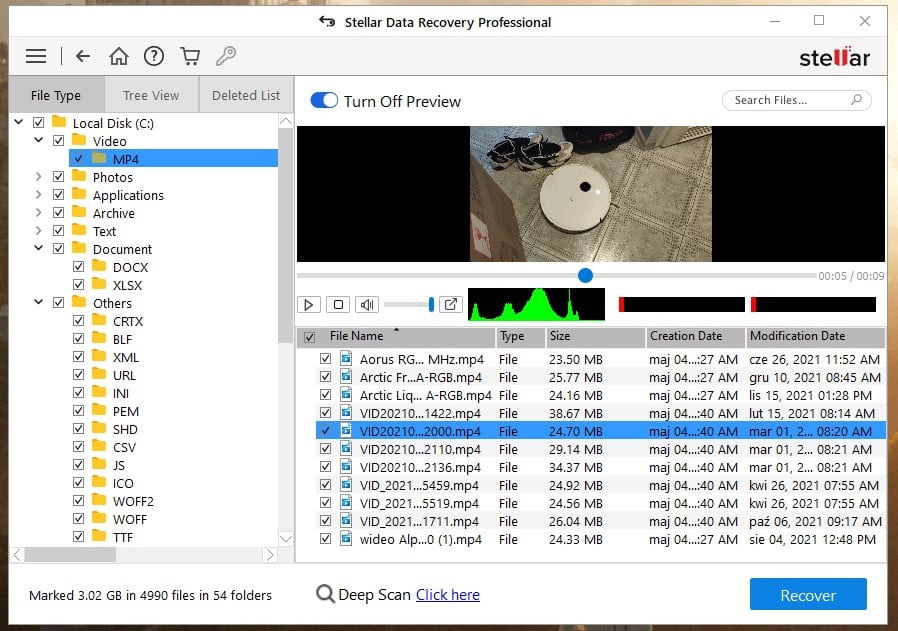The height and width of the screenshot is (631, 898).
Task: Collapse the Video tree node
Action: 38,140
